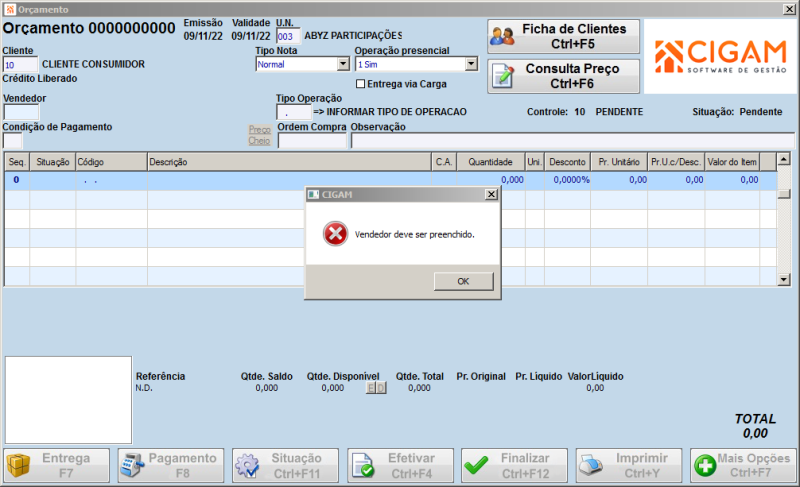Click the Finalizar green checkmark icon
The width and height of the screenshot is (800, 487).
point(476,465)
